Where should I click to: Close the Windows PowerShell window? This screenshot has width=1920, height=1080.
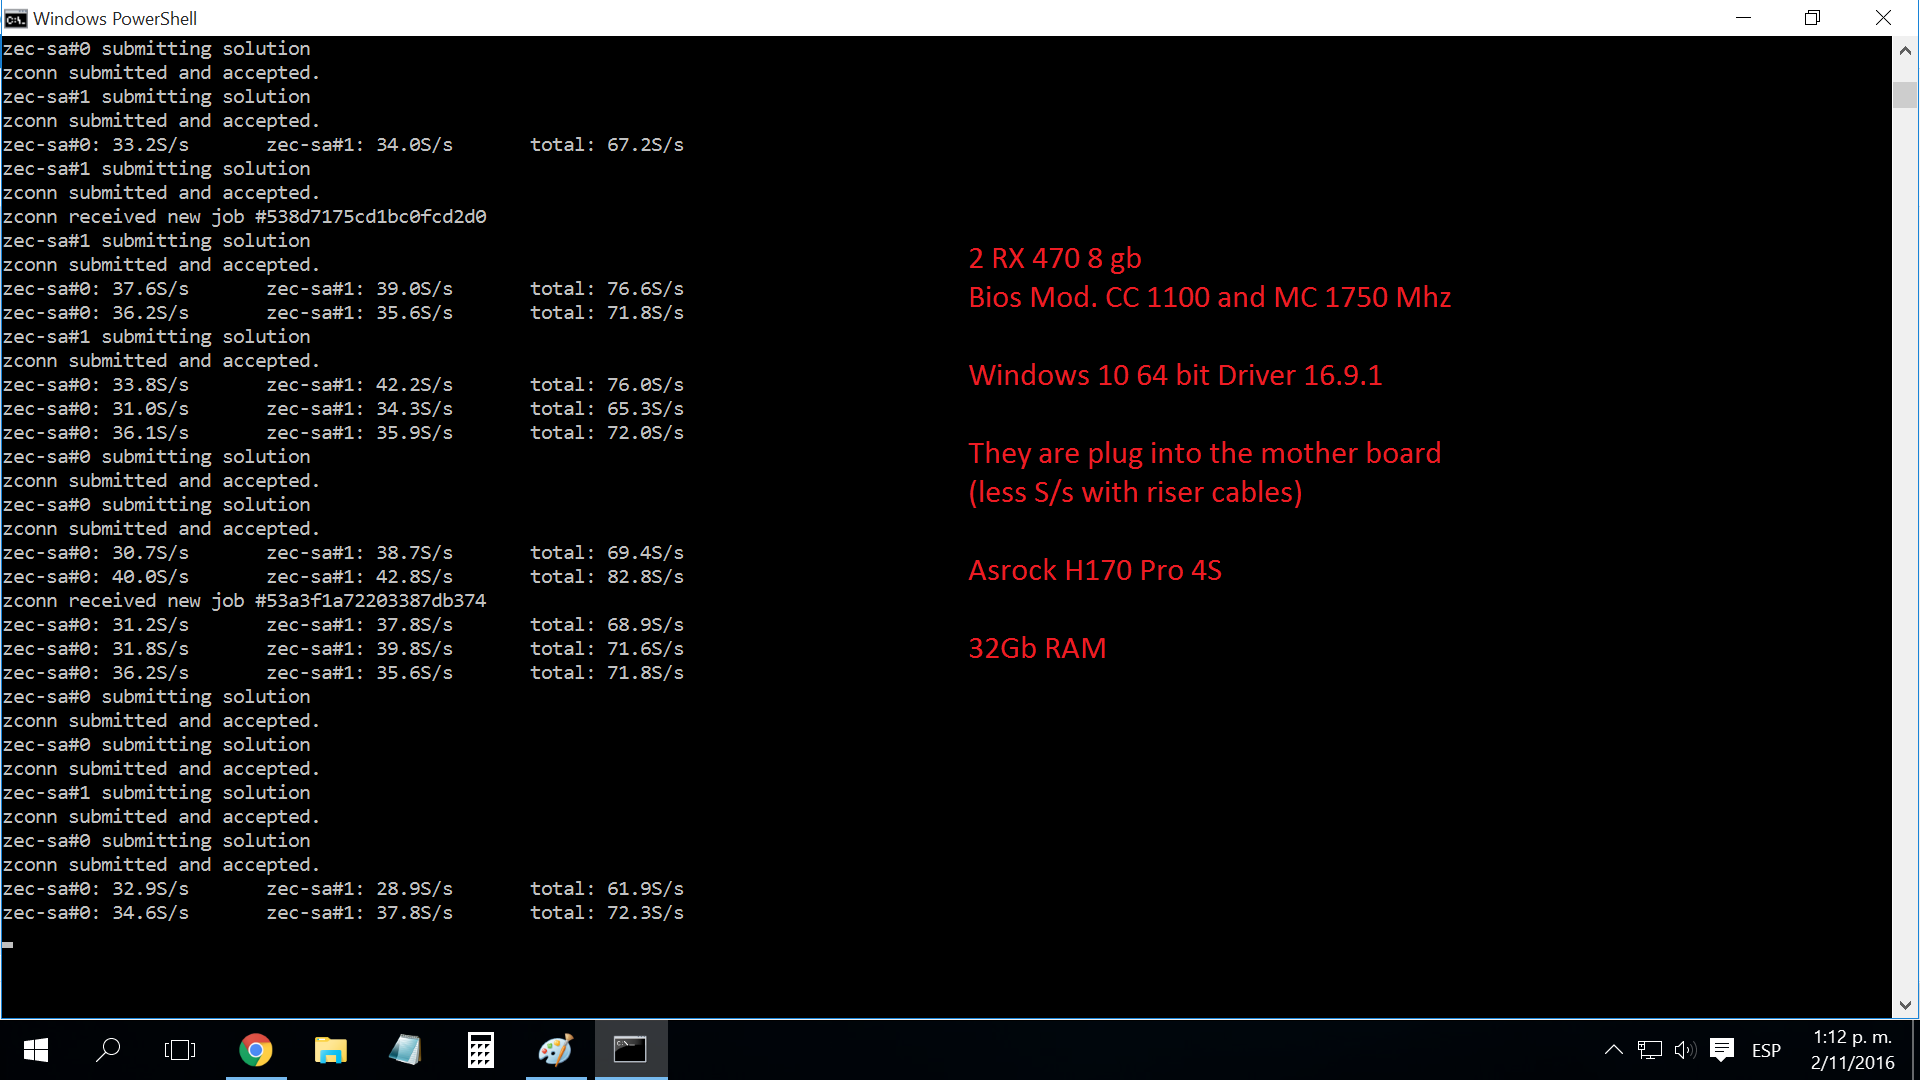tap(1883, 18)
